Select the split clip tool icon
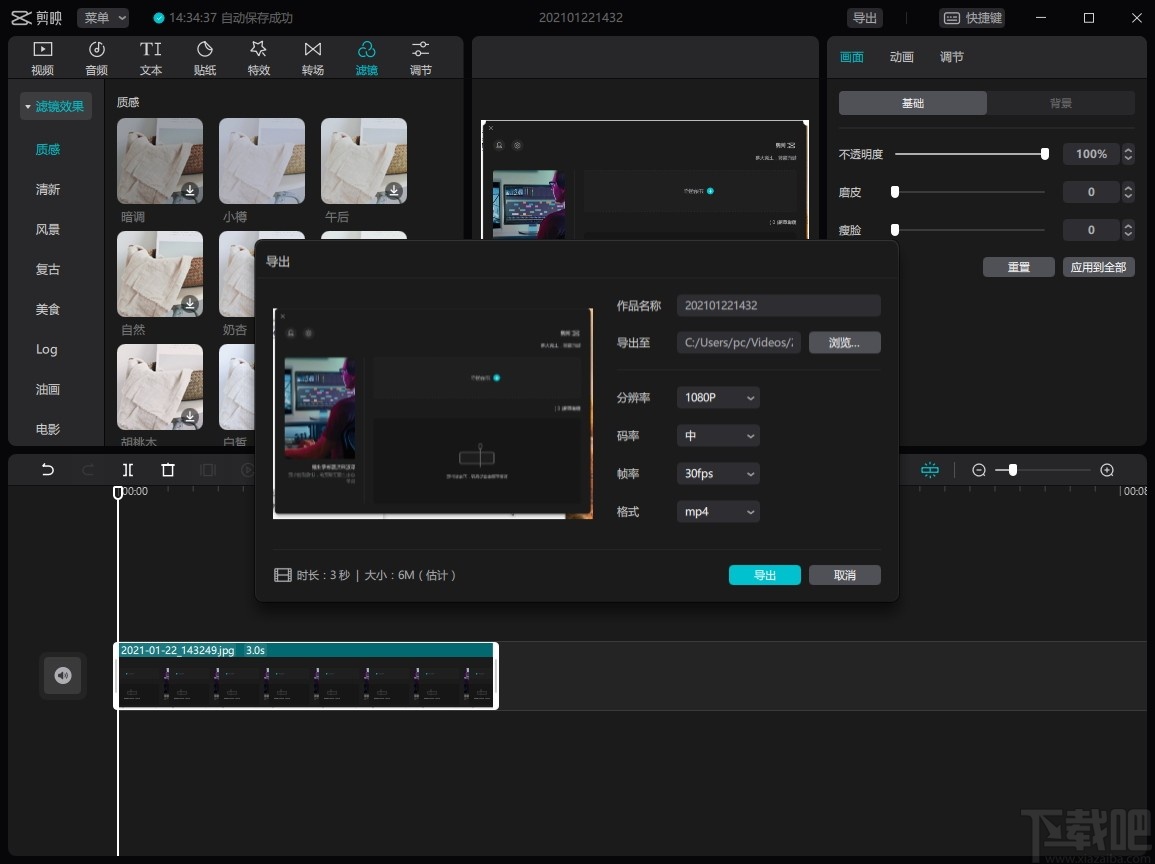1155x864 pixels. click(128, 470)
